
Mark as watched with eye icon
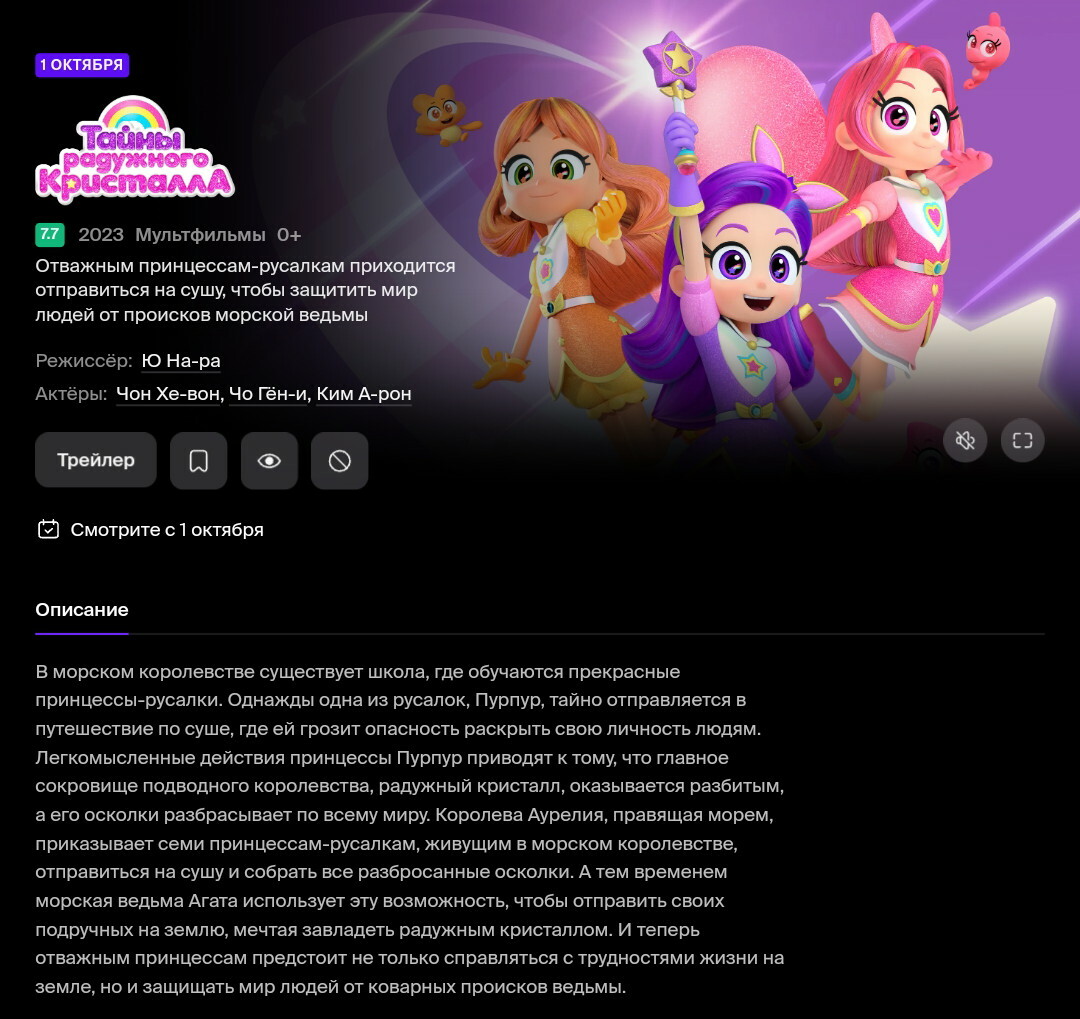pyautogui.click(x=269, y=460)
